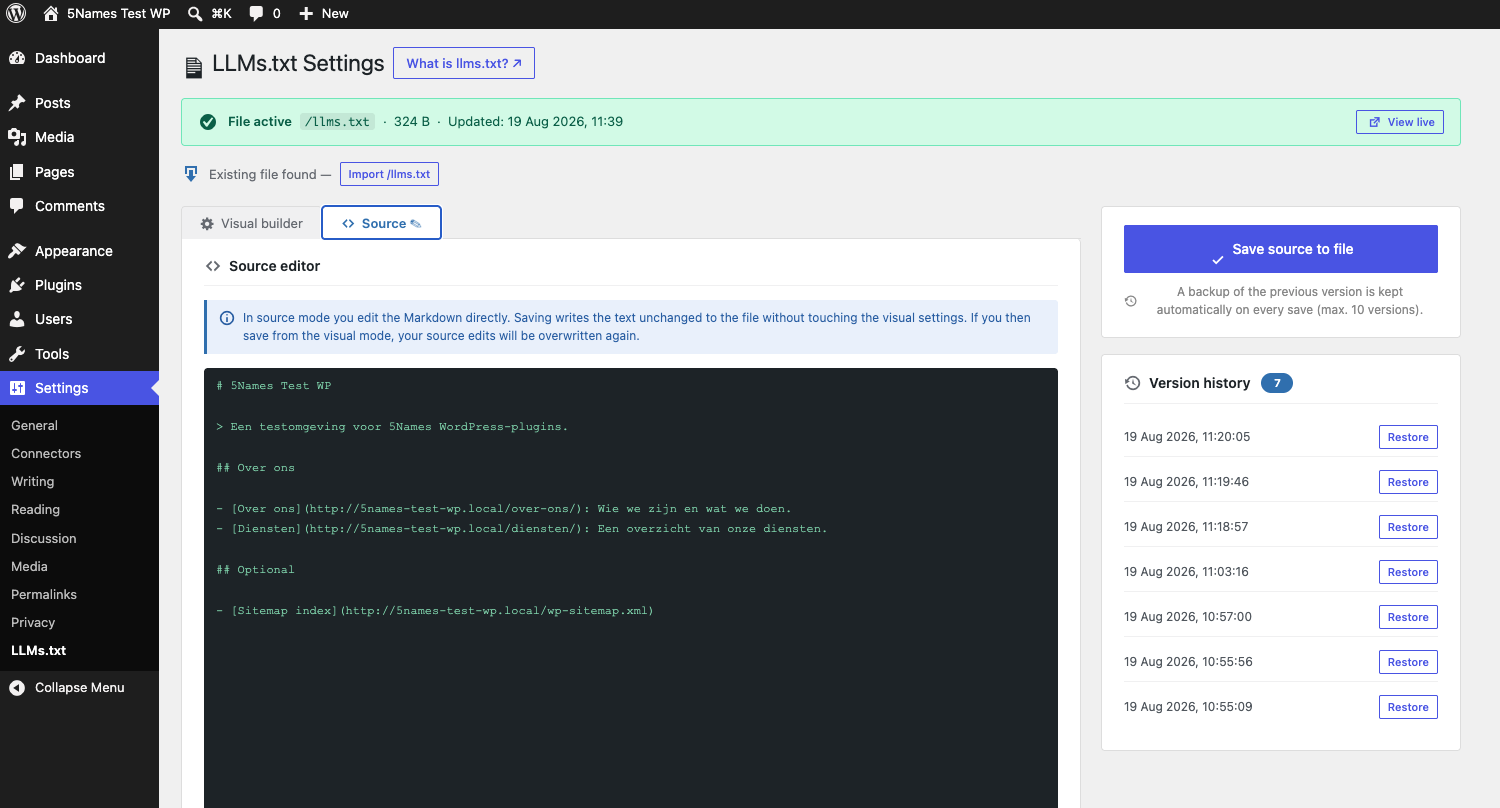Open the WordPress logo menu
This screenshot has height=808, width=1500.
pos(16,14)
